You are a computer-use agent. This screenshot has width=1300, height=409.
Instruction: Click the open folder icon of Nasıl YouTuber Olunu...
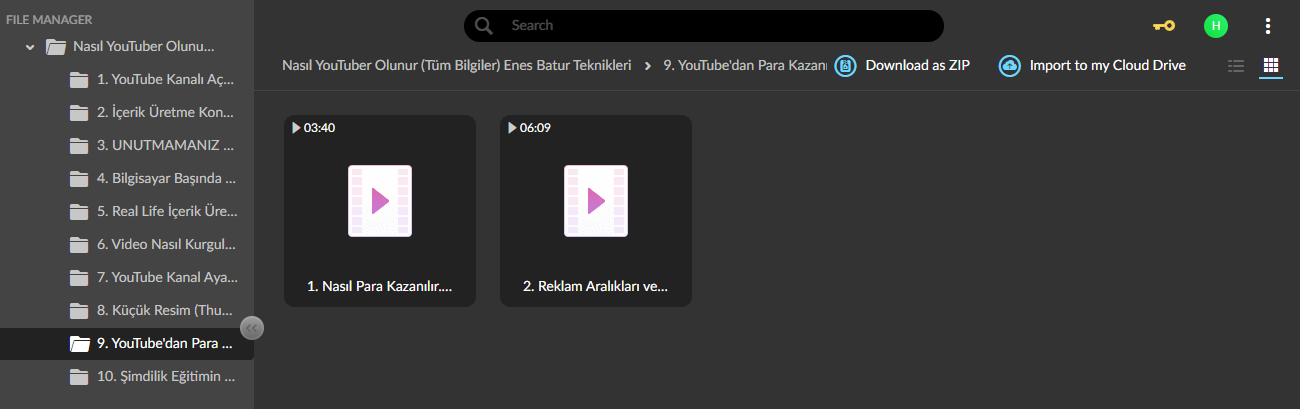[56, 47]
